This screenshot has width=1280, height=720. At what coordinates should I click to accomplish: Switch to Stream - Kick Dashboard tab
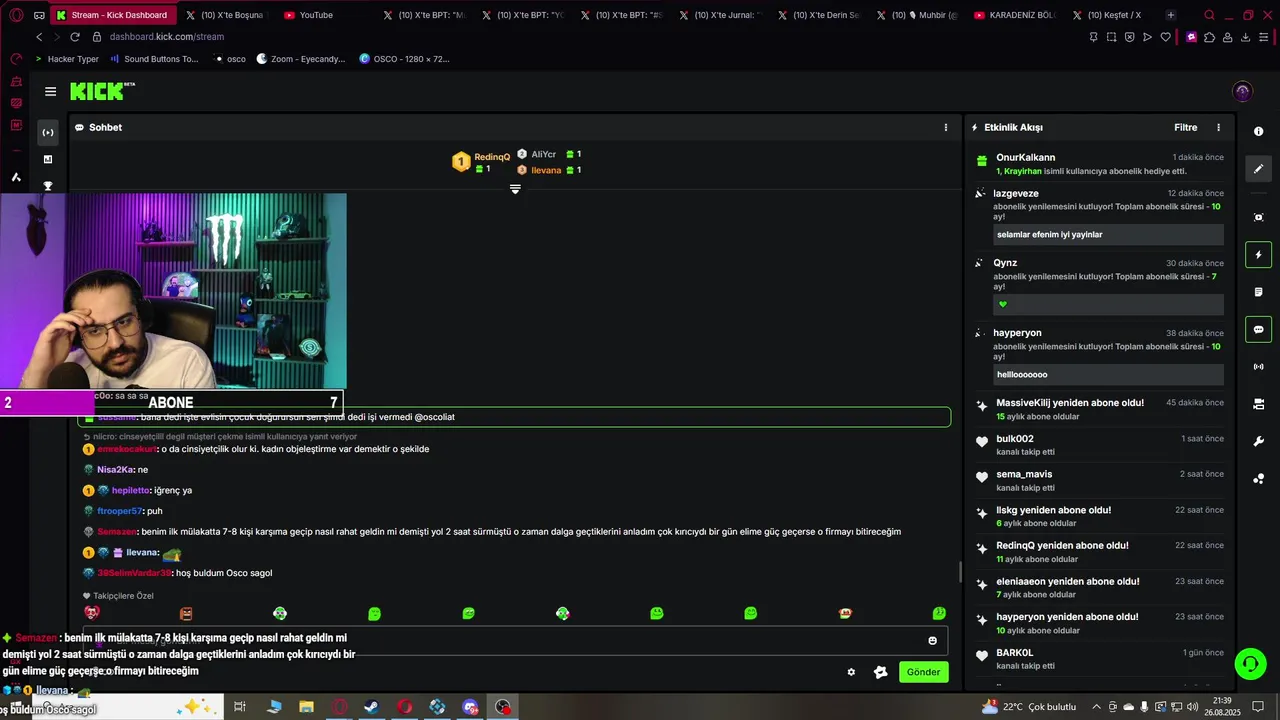(112, 15)
